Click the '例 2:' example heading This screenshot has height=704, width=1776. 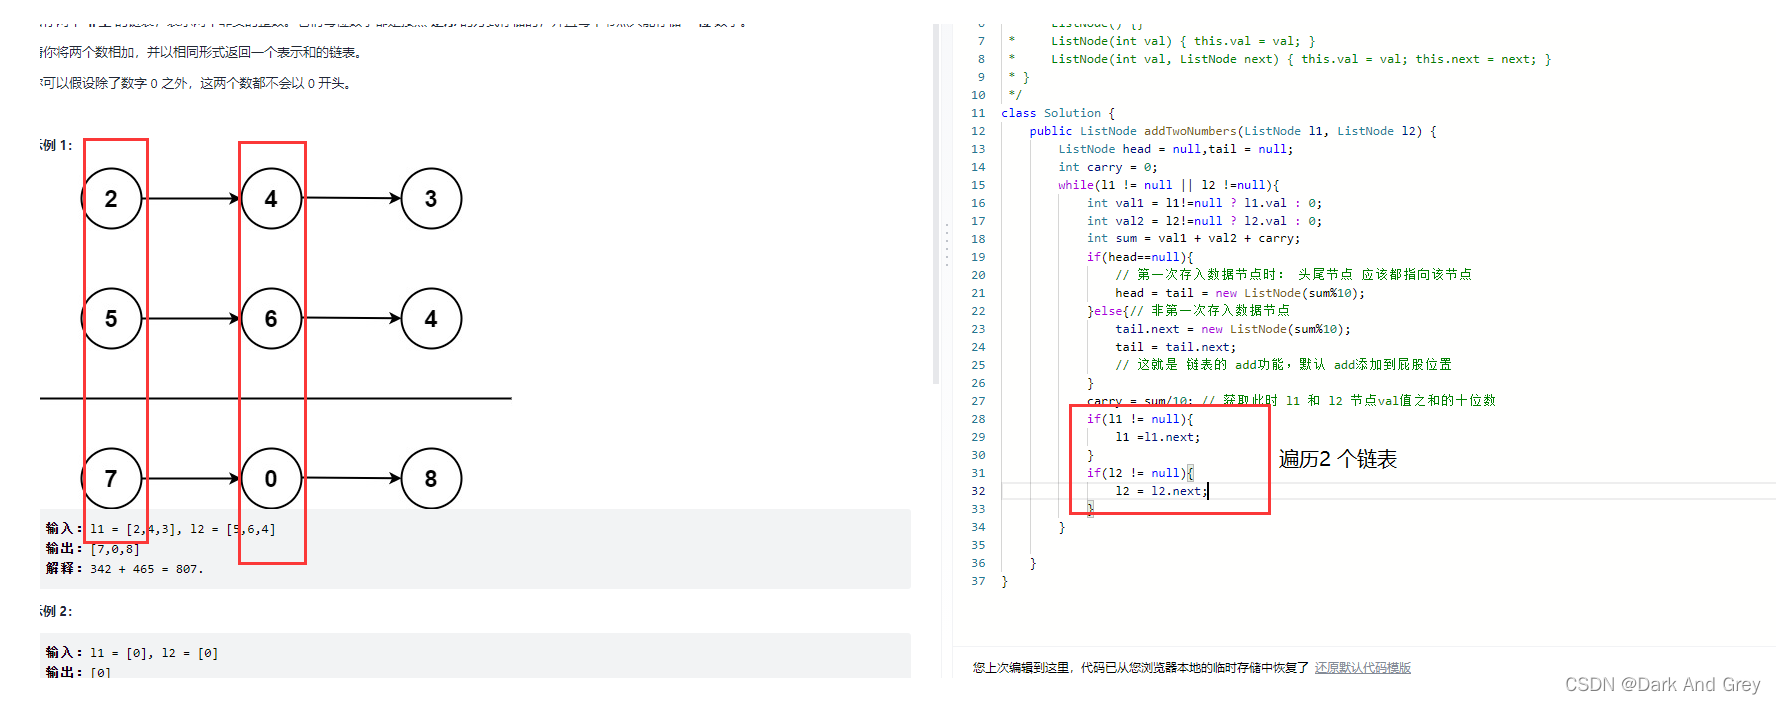(56, 611)
